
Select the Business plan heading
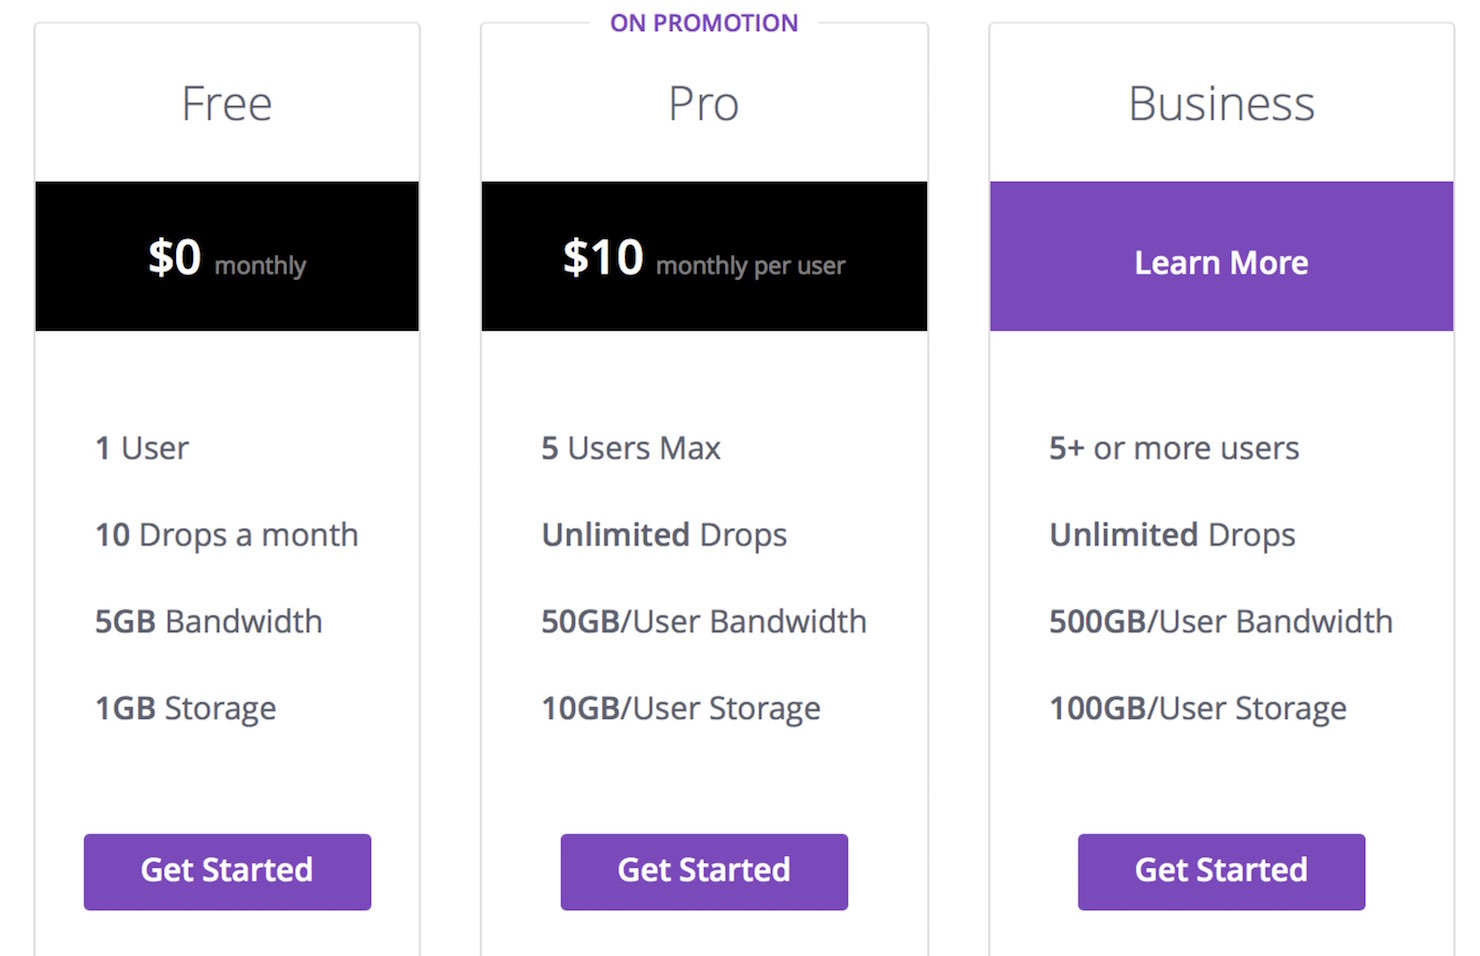click(1221, 104)
